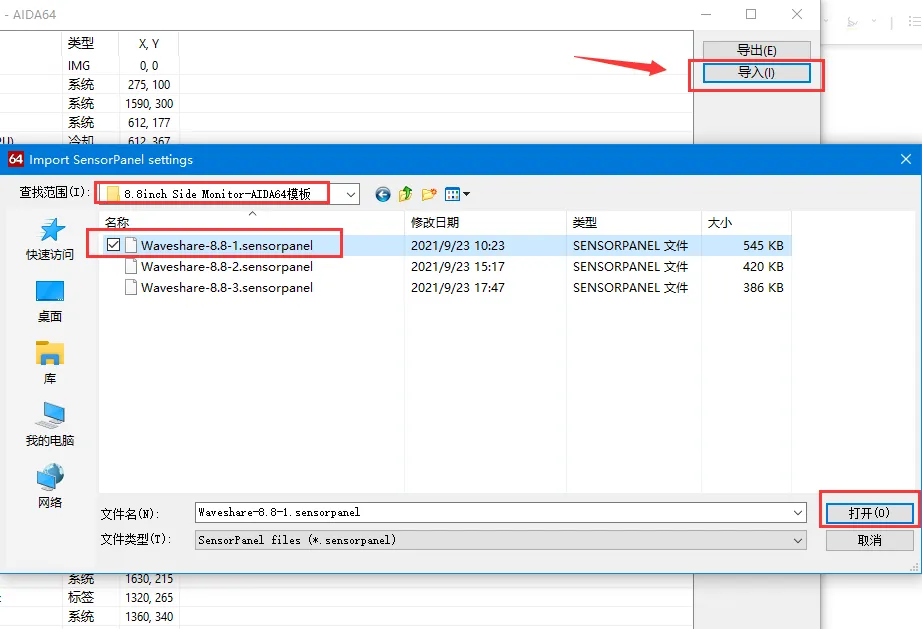Expand the file type dropdown

797,540
